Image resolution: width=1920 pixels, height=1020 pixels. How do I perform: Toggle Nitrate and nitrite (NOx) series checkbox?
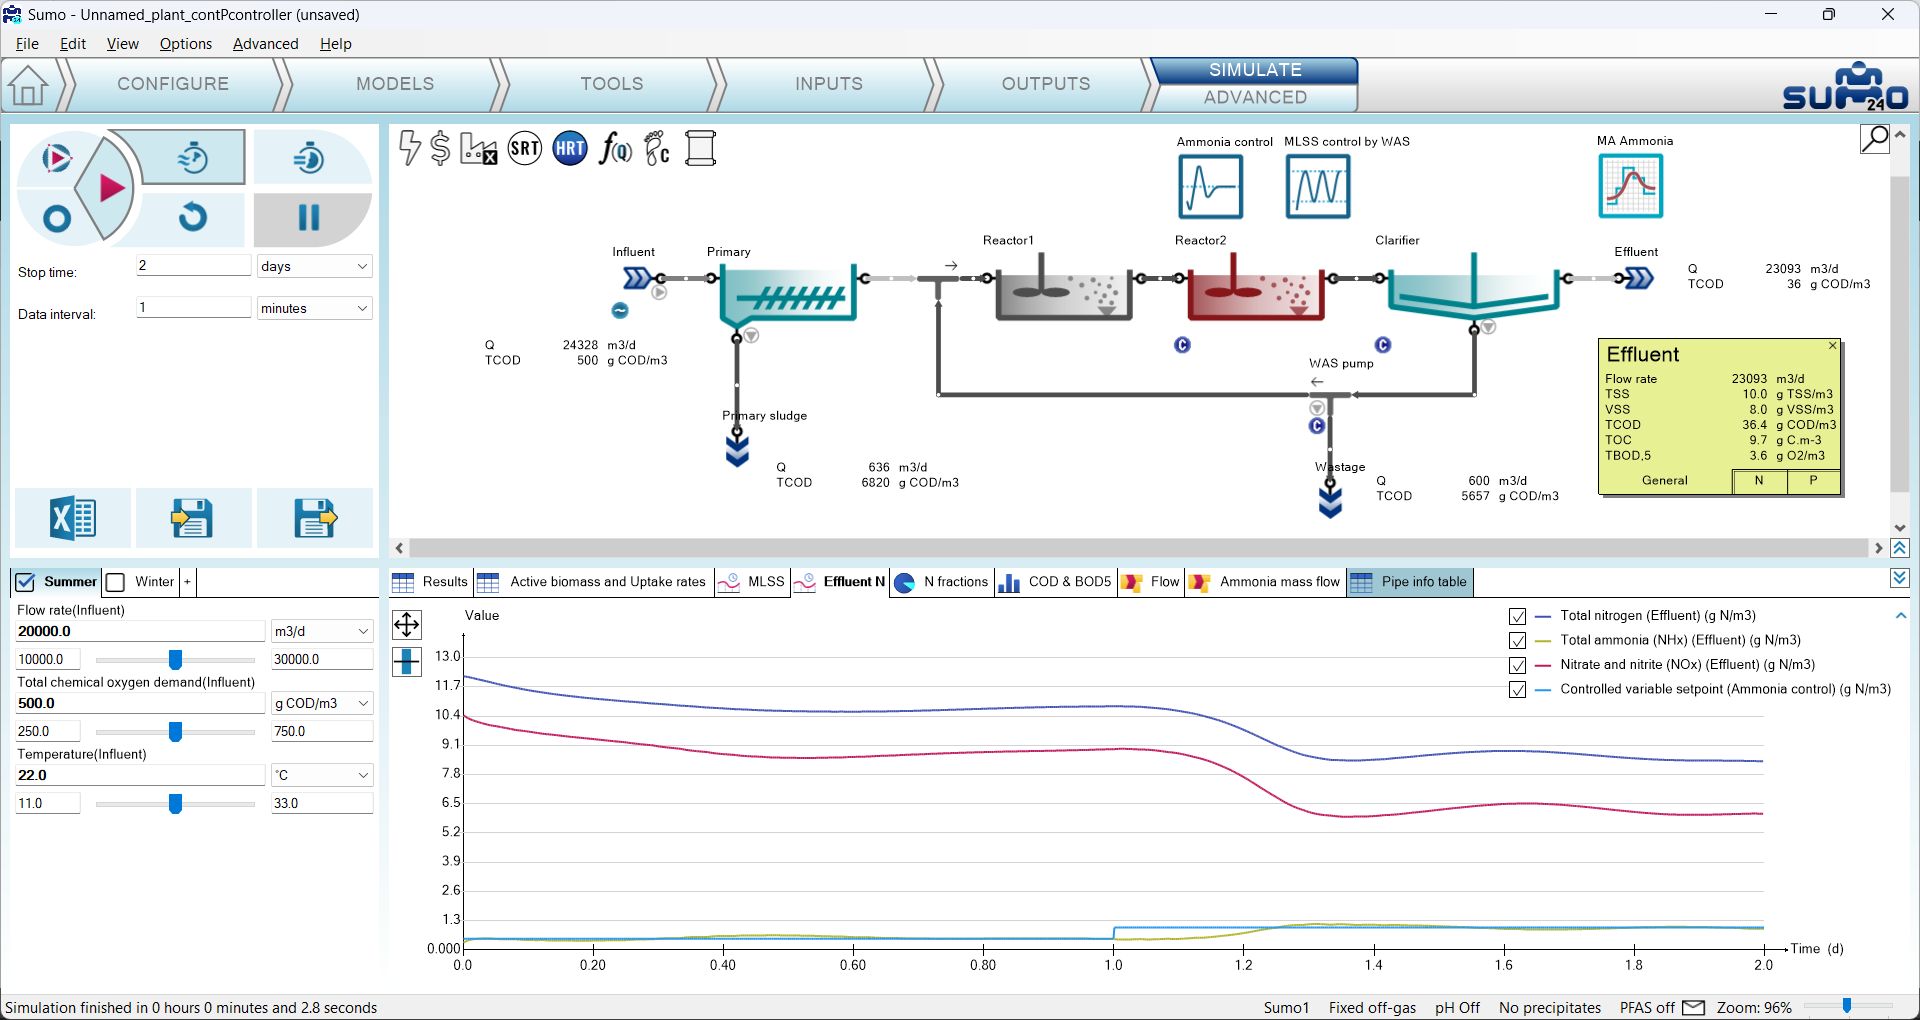coord(1517,665)
